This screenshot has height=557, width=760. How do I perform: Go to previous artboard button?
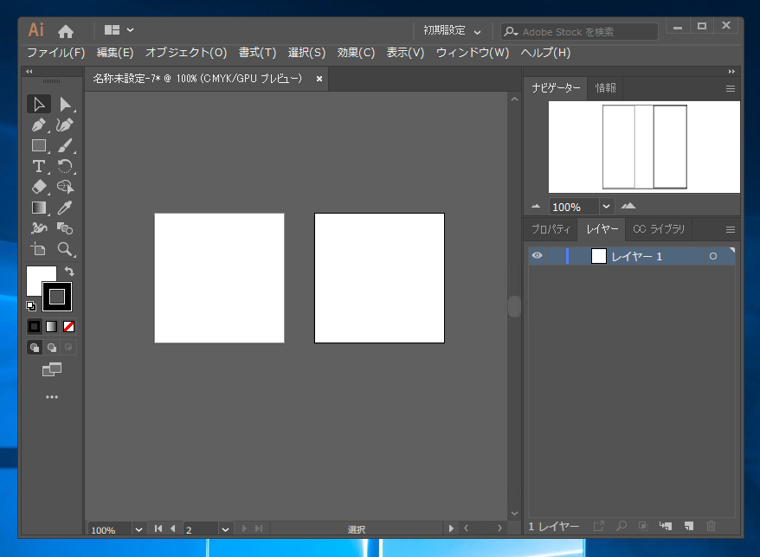coord(173,529)
